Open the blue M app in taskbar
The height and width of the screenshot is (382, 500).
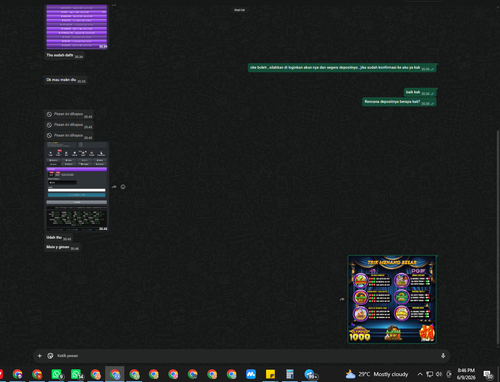251,374
